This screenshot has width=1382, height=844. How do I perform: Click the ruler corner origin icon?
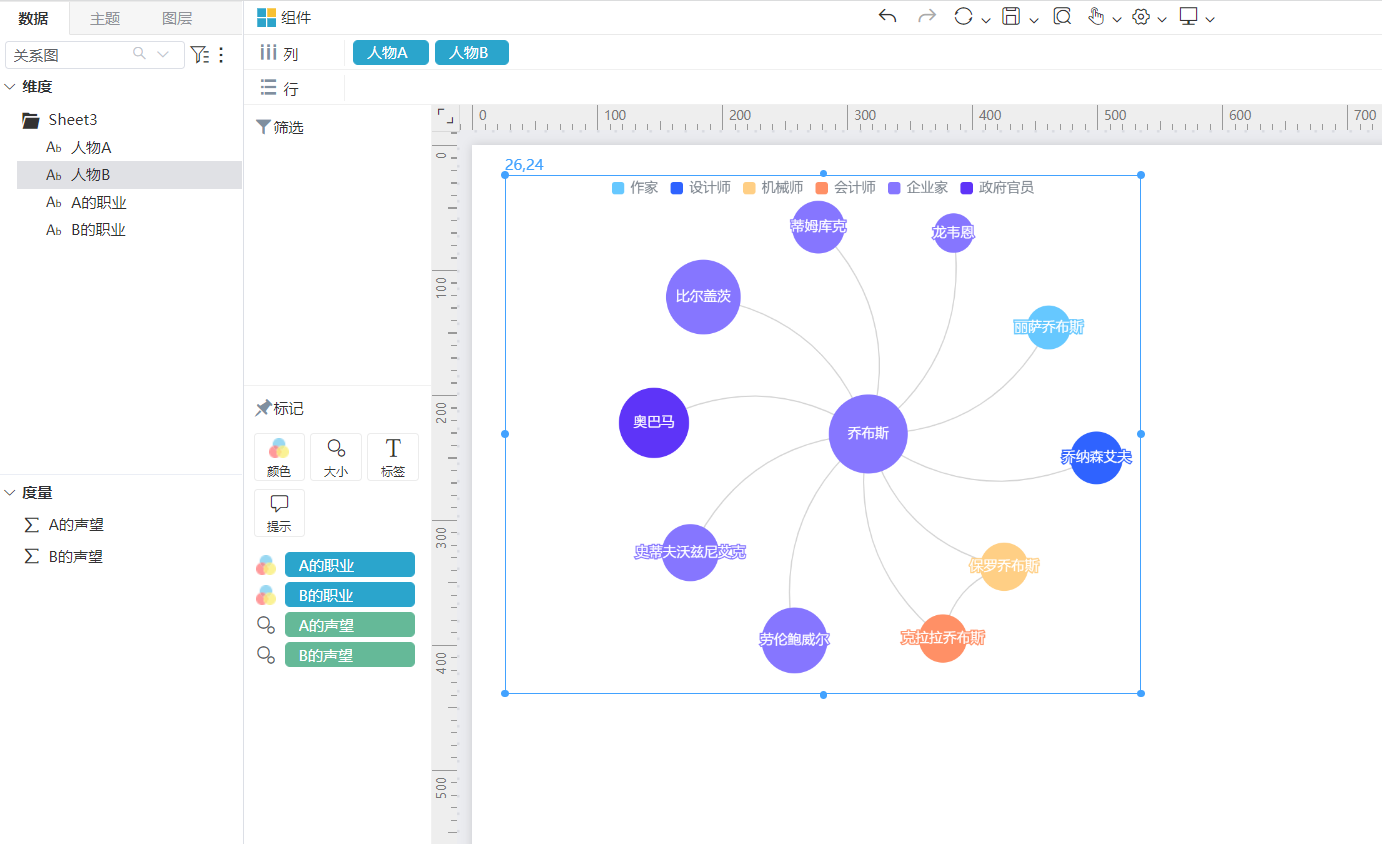tap(446, 118)
